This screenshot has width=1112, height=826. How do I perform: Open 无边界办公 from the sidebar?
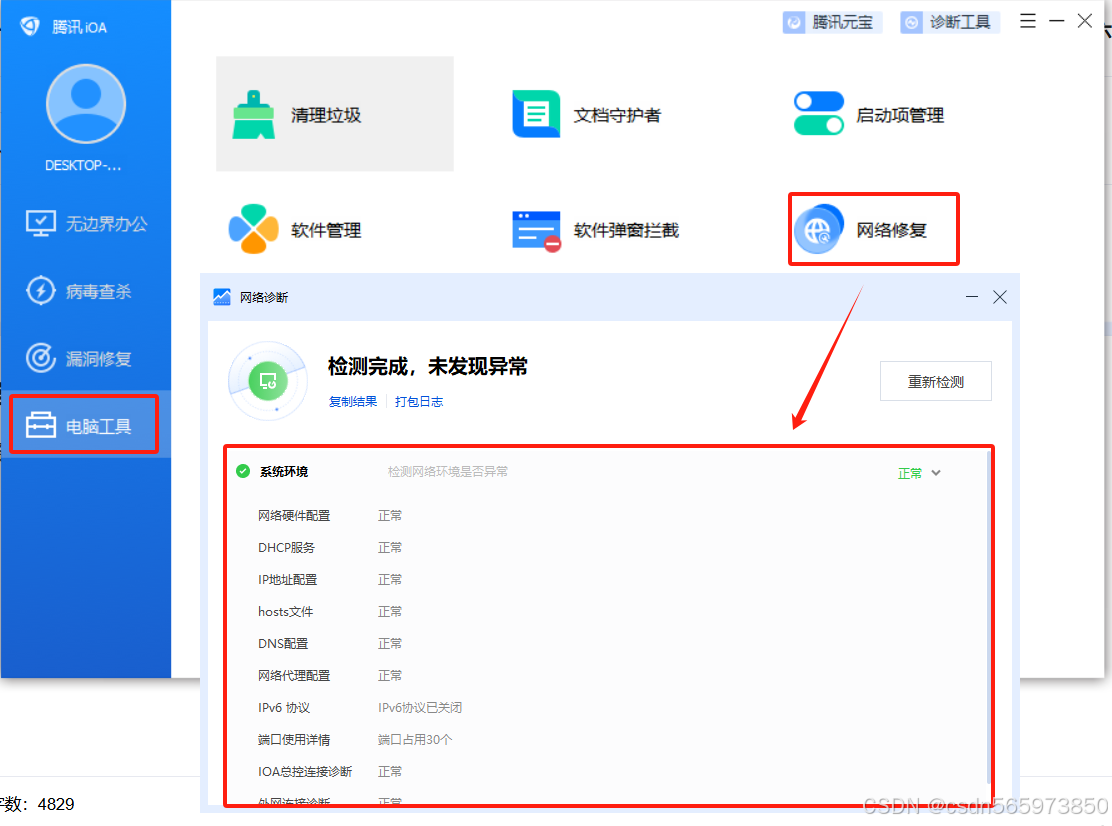[86, 223]
